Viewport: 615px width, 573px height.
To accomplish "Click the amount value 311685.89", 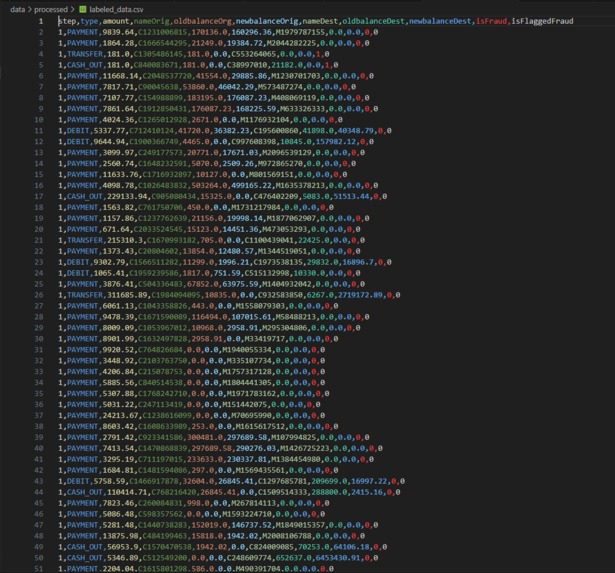I will click(x=127, y=295).
